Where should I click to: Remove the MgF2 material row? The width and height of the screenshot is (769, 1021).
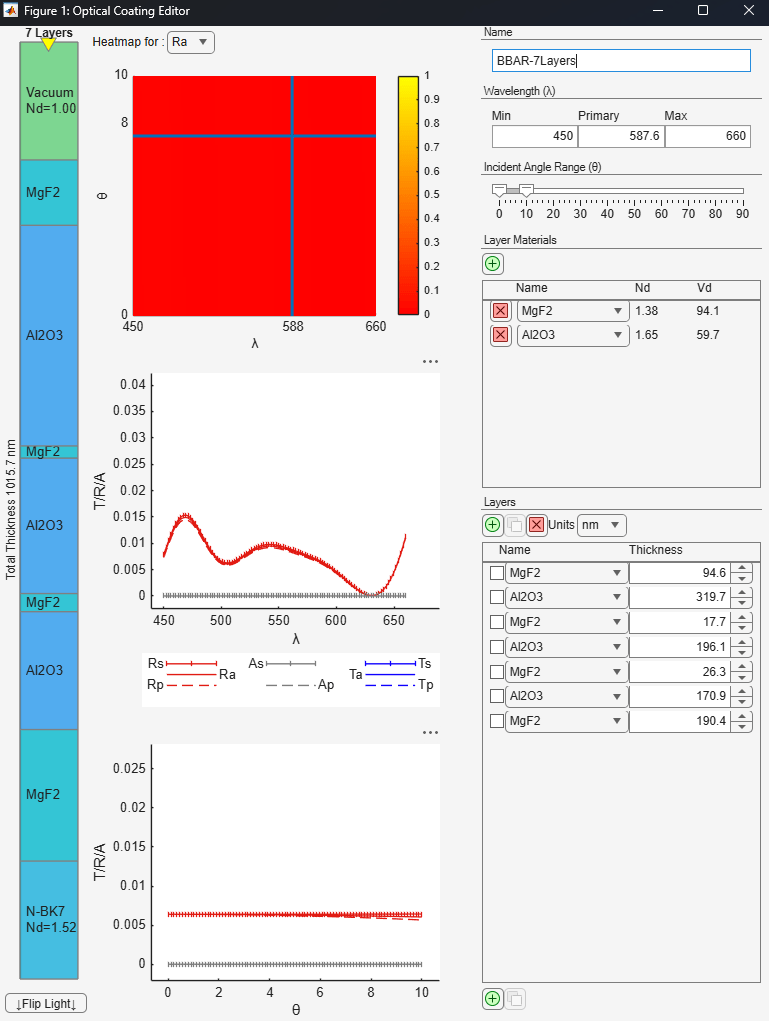500,311
